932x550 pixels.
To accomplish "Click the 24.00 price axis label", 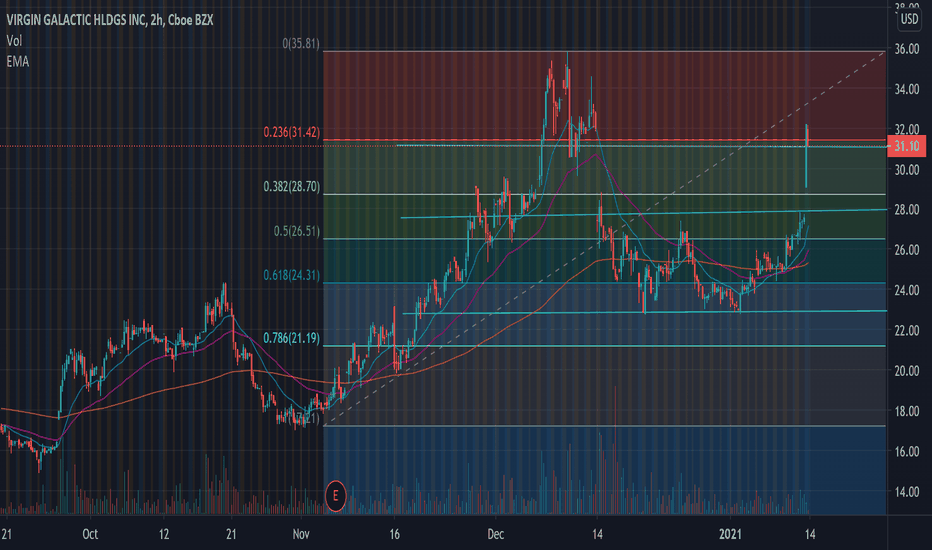I will (906, 290).
